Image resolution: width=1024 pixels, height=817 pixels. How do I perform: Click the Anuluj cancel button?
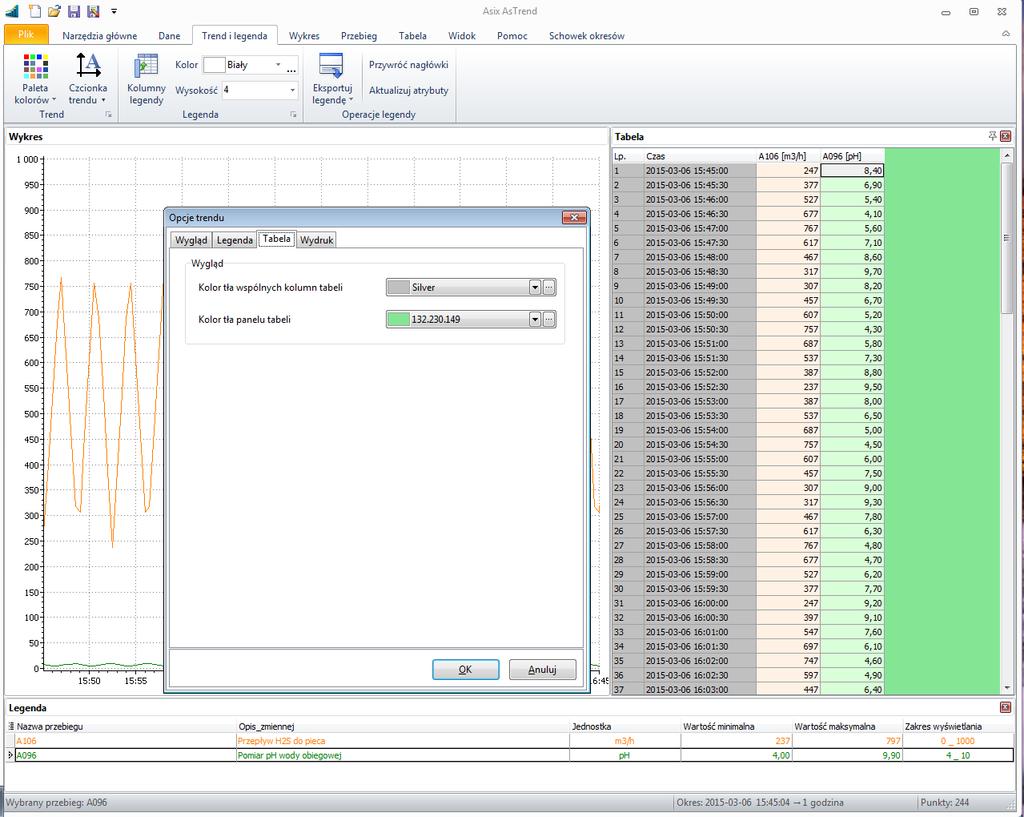click(x=542, y=669)
